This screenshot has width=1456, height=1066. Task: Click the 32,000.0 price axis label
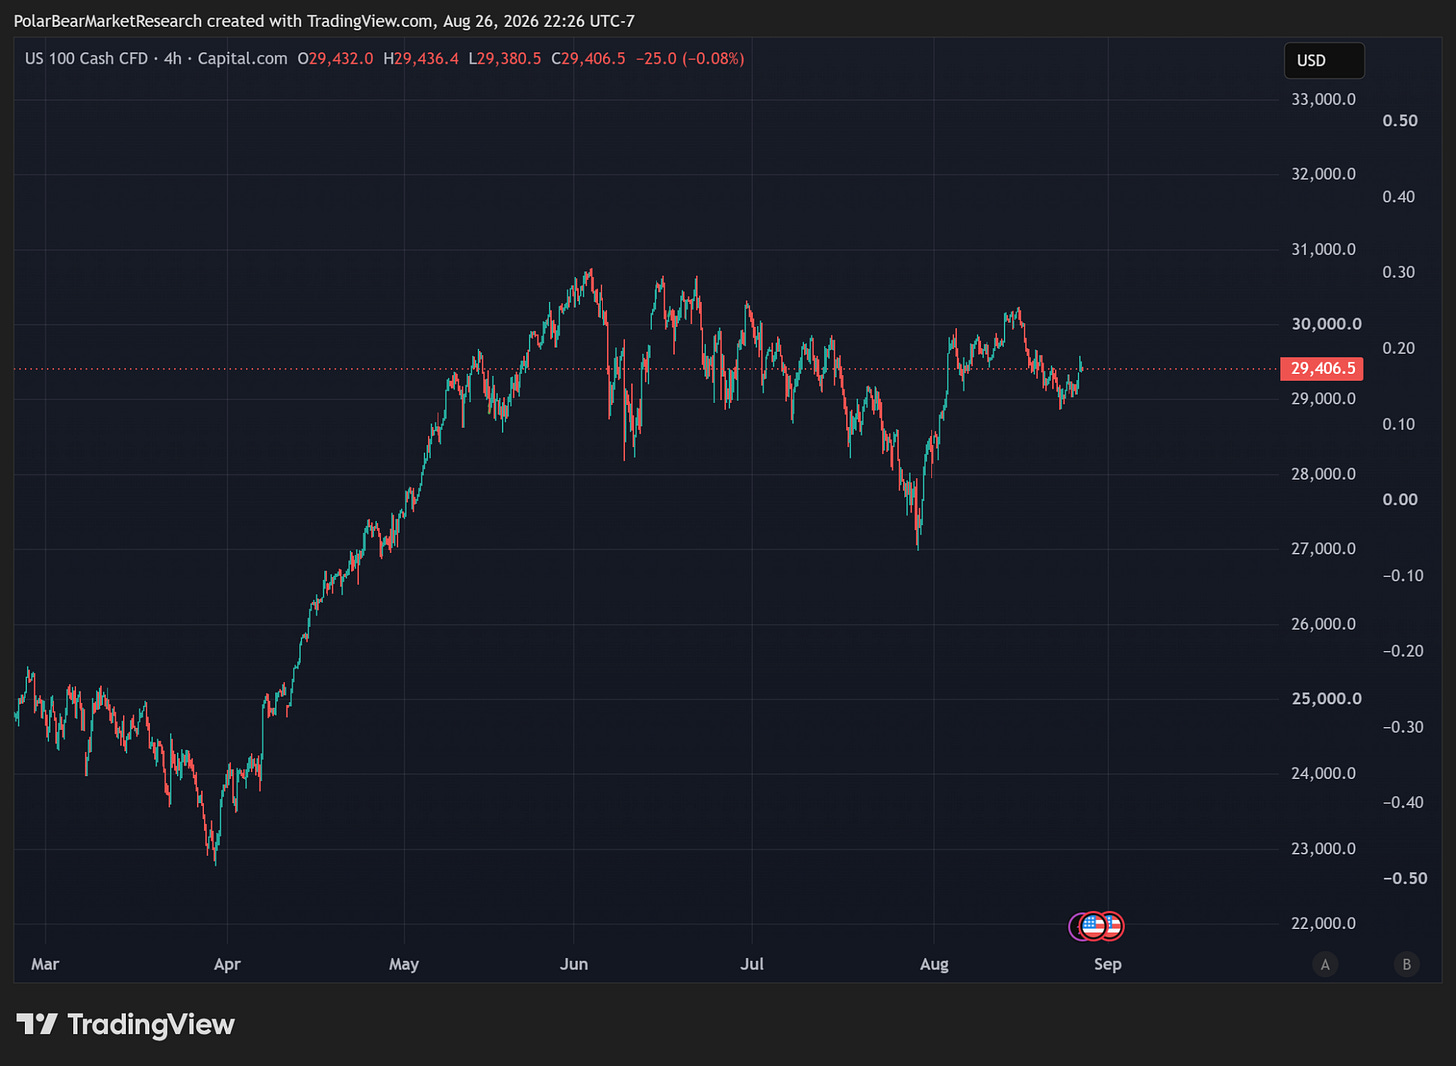[1324, 174]
